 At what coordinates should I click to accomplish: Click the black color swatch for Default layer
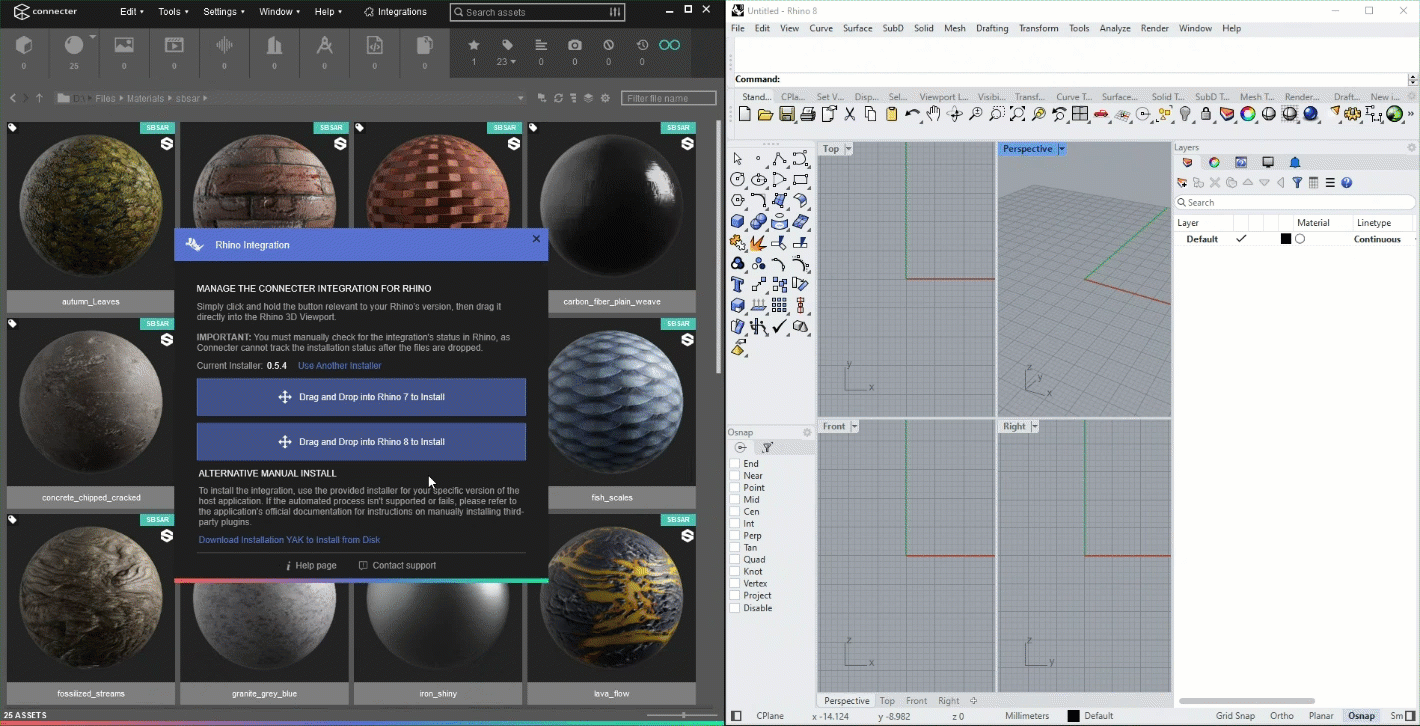1286,239
